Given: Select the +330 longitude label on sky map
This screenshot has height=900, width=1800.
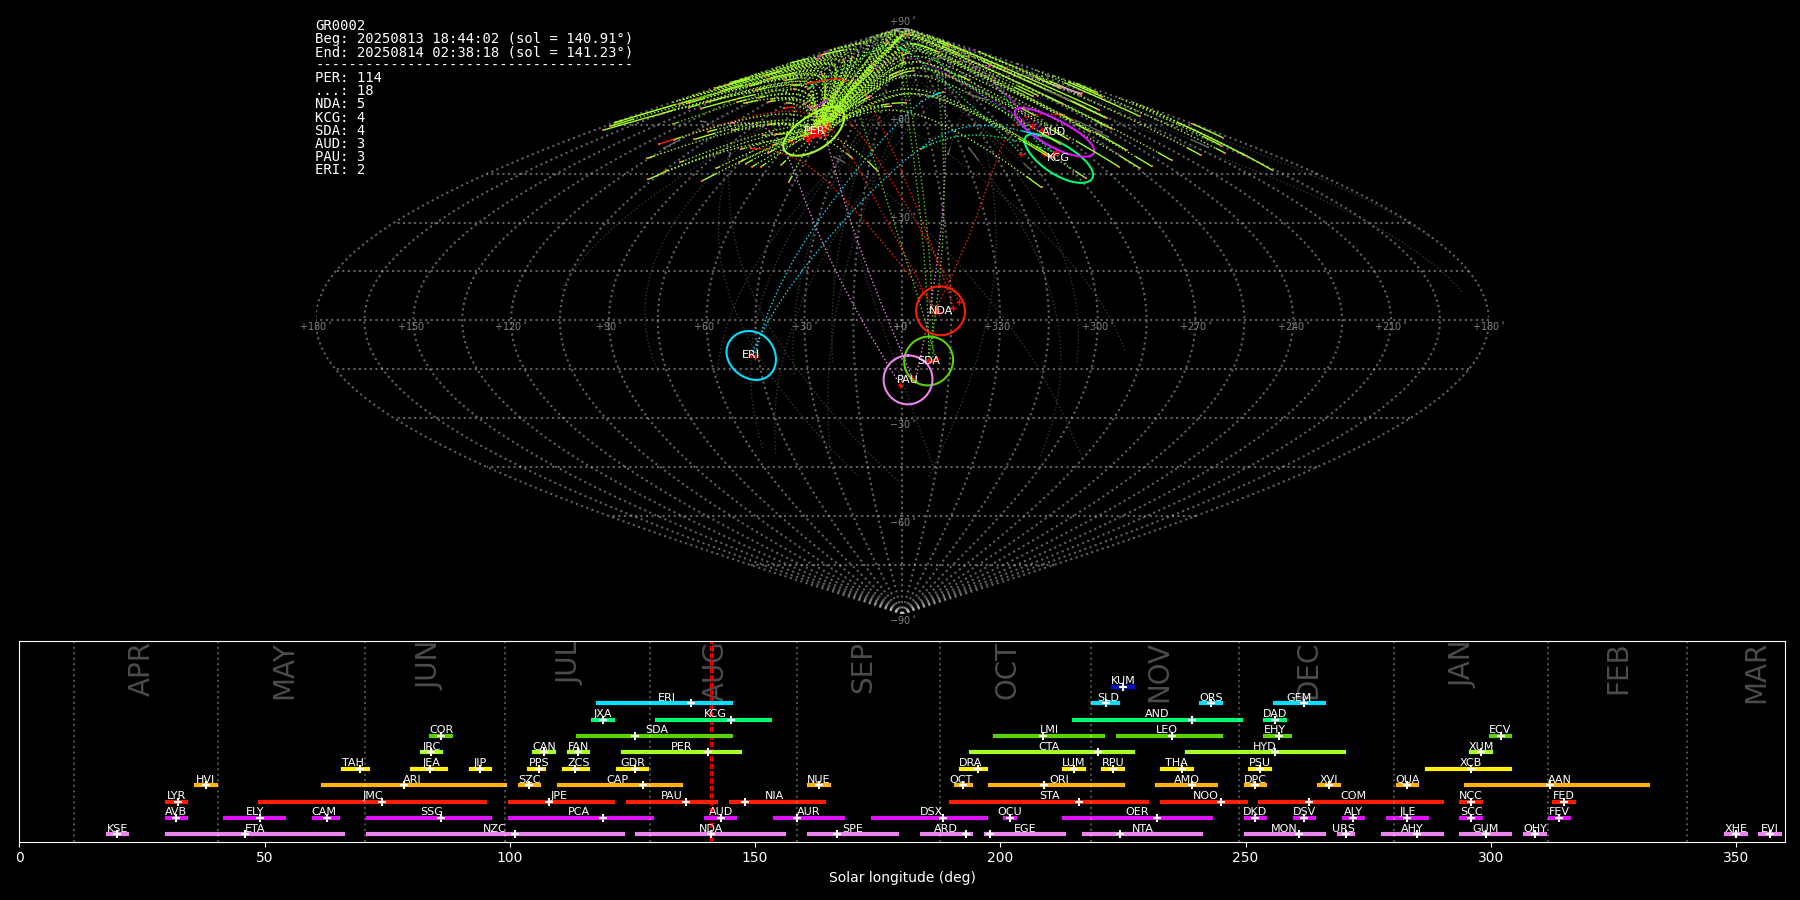Looking at the screenshot, I should [996, 327].
